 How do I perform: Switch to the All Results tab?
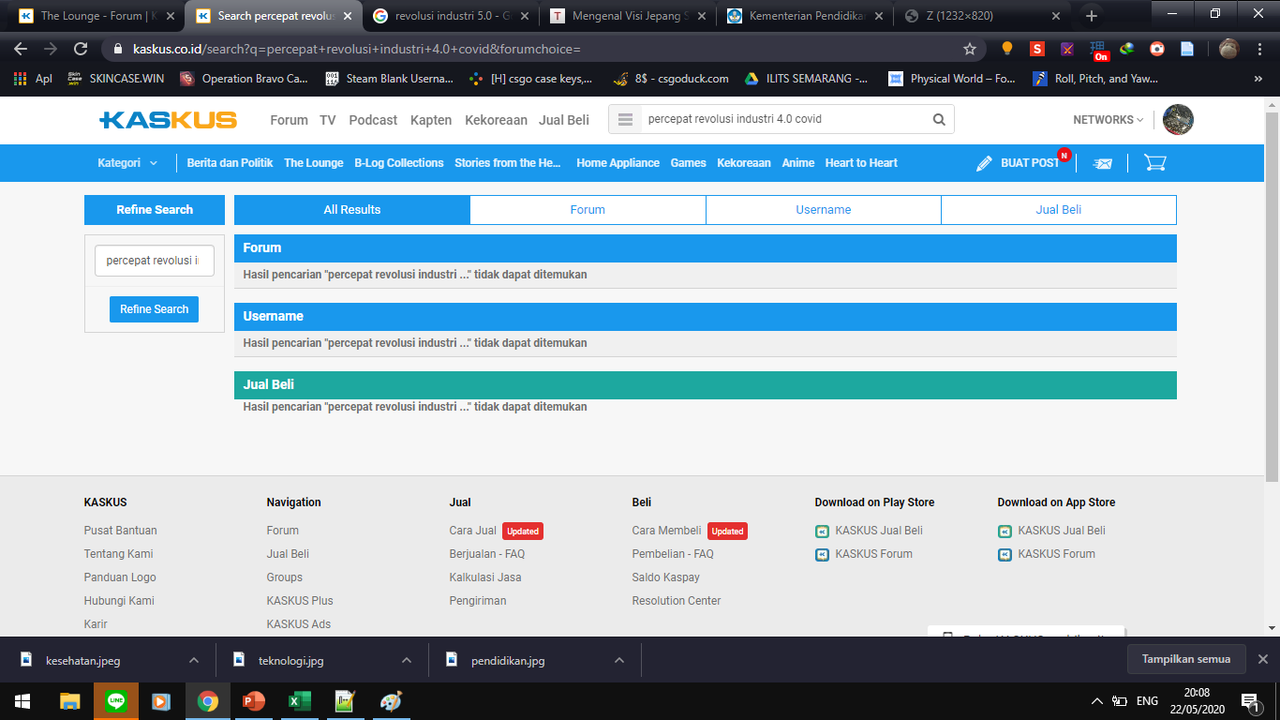tap(352, 210)
